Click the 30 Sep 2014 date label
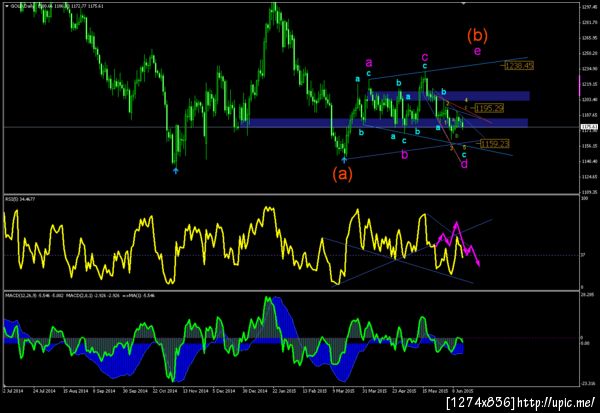This screenshot has height=413, width=600. [x=135, y=391]
